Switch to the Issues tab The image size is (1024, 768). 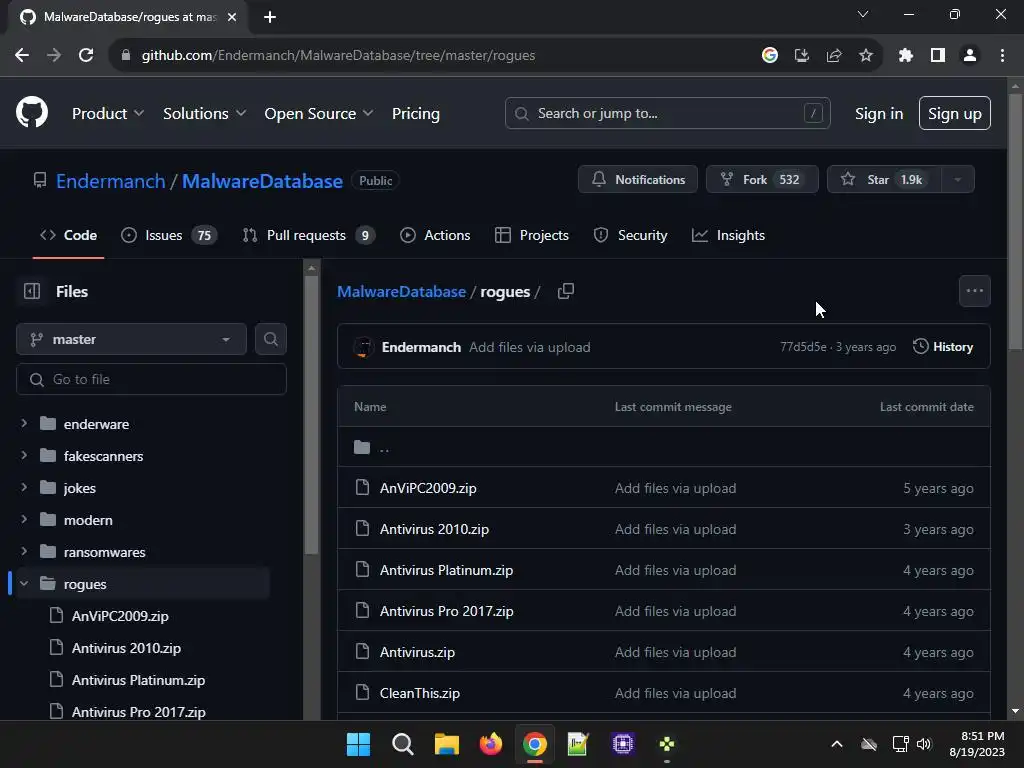168,235
